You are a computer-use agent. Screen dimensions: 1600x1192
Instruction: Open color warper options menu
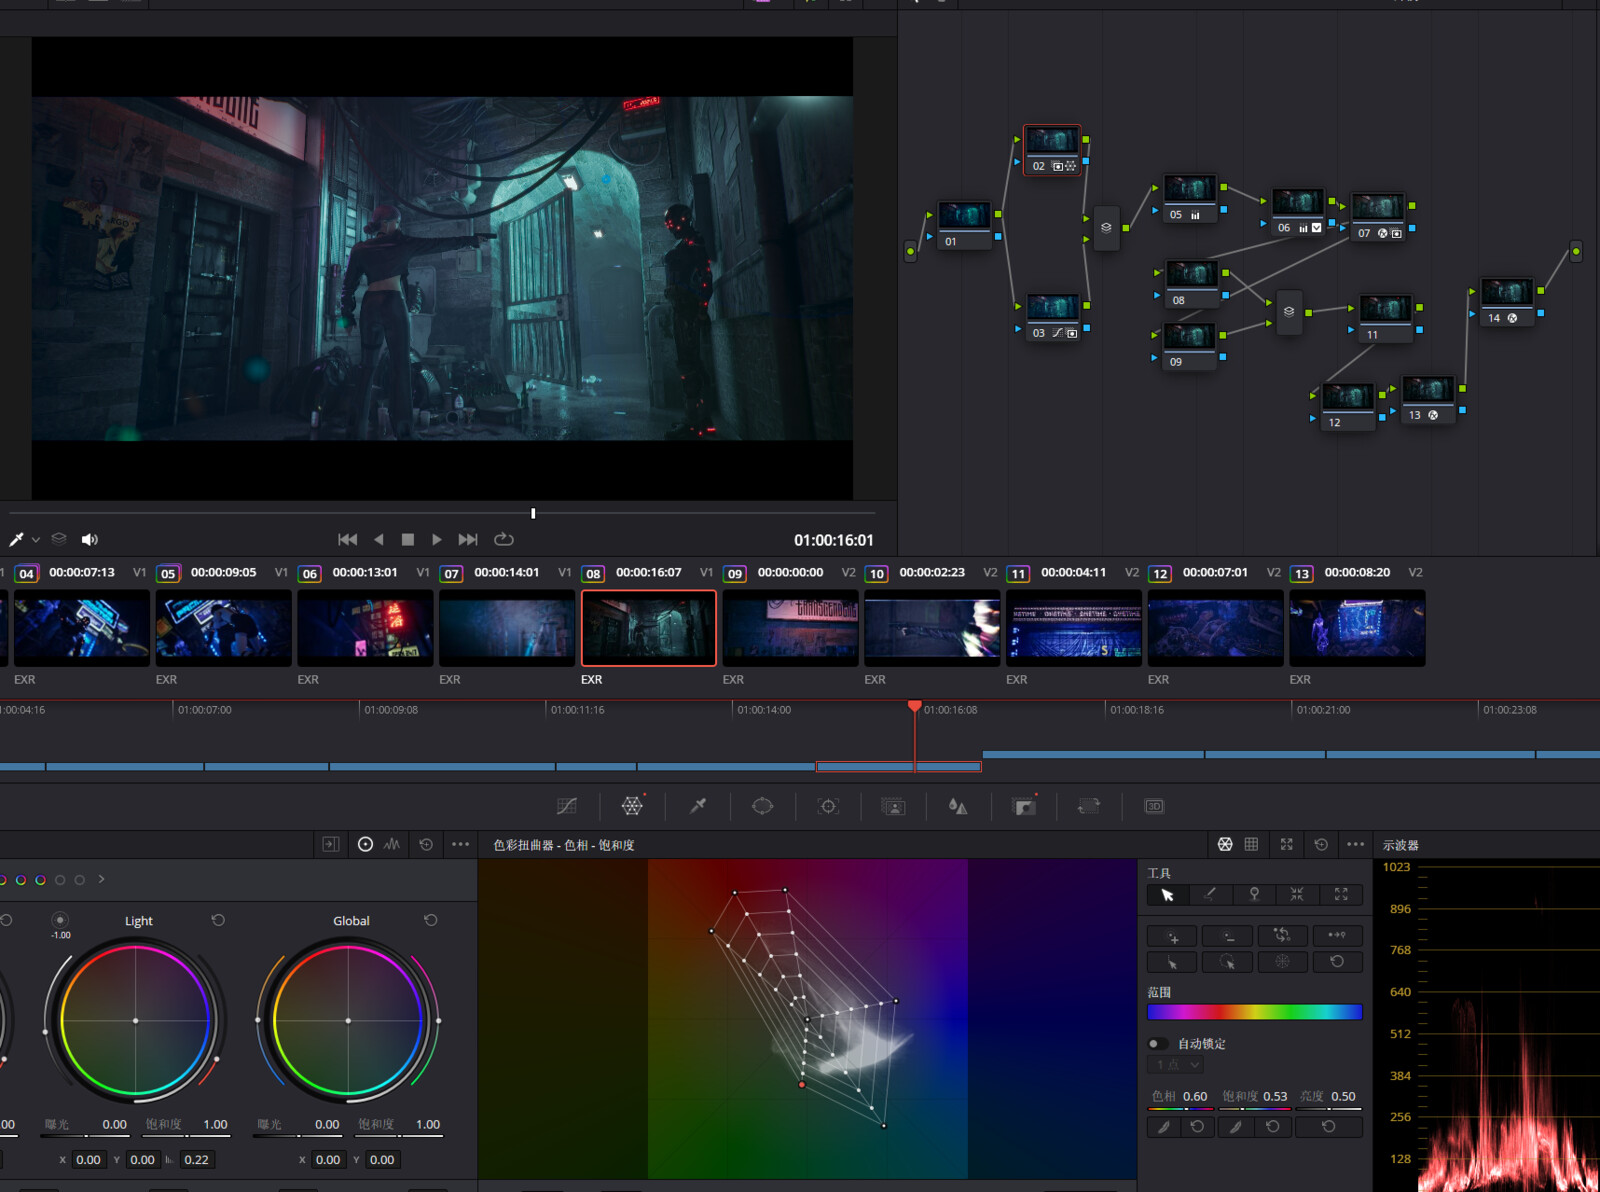[1355, 845]
